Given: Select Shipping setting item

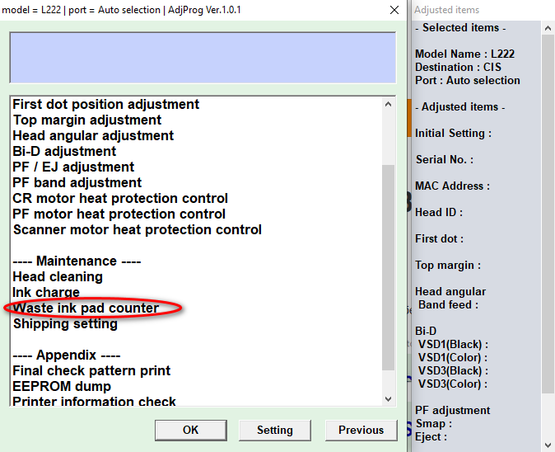Looking at the screenshot, I should coord(65,324).
